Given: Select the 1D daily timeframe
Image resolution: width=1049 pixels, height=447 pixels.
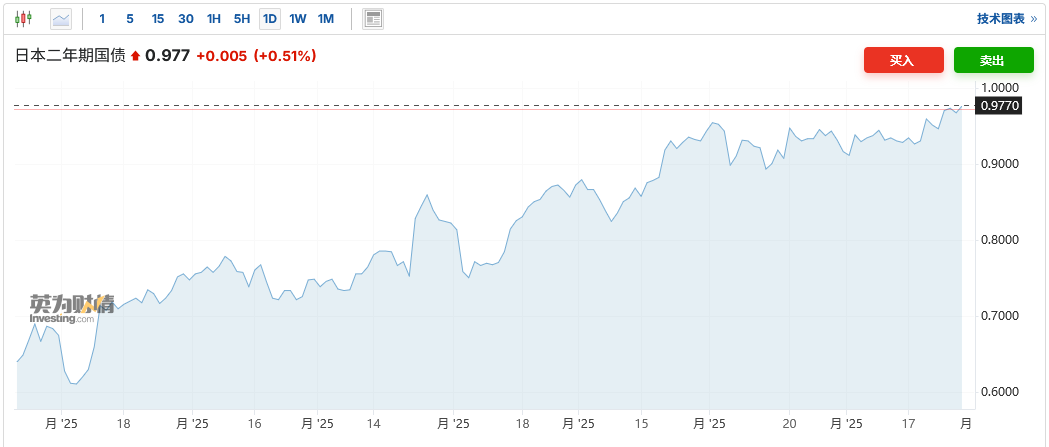Looking at the screenshot, I should point(270,19).
